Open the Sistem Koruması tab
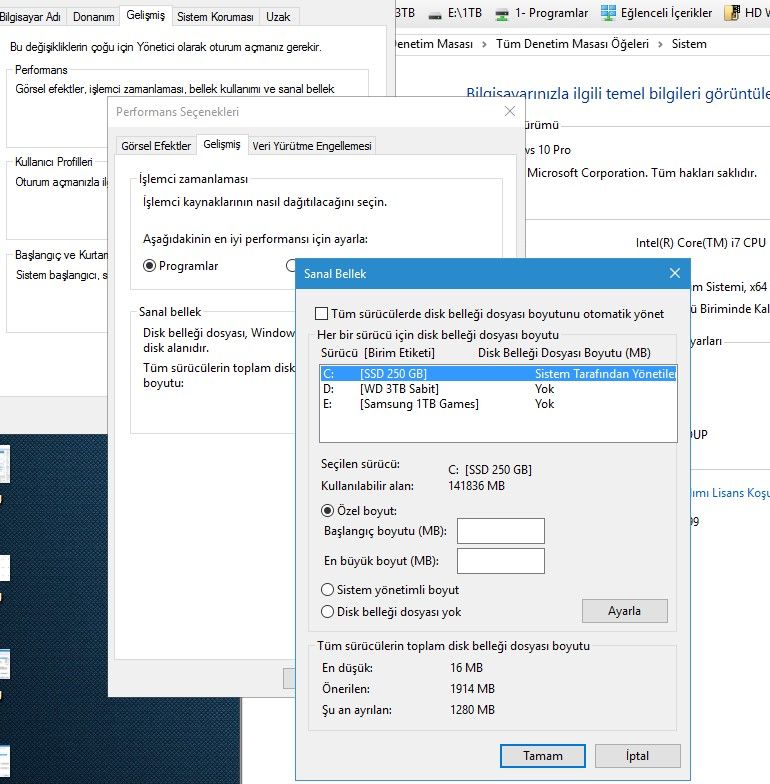The width and height of the screenshot is (770, 784). coord(215,16)
